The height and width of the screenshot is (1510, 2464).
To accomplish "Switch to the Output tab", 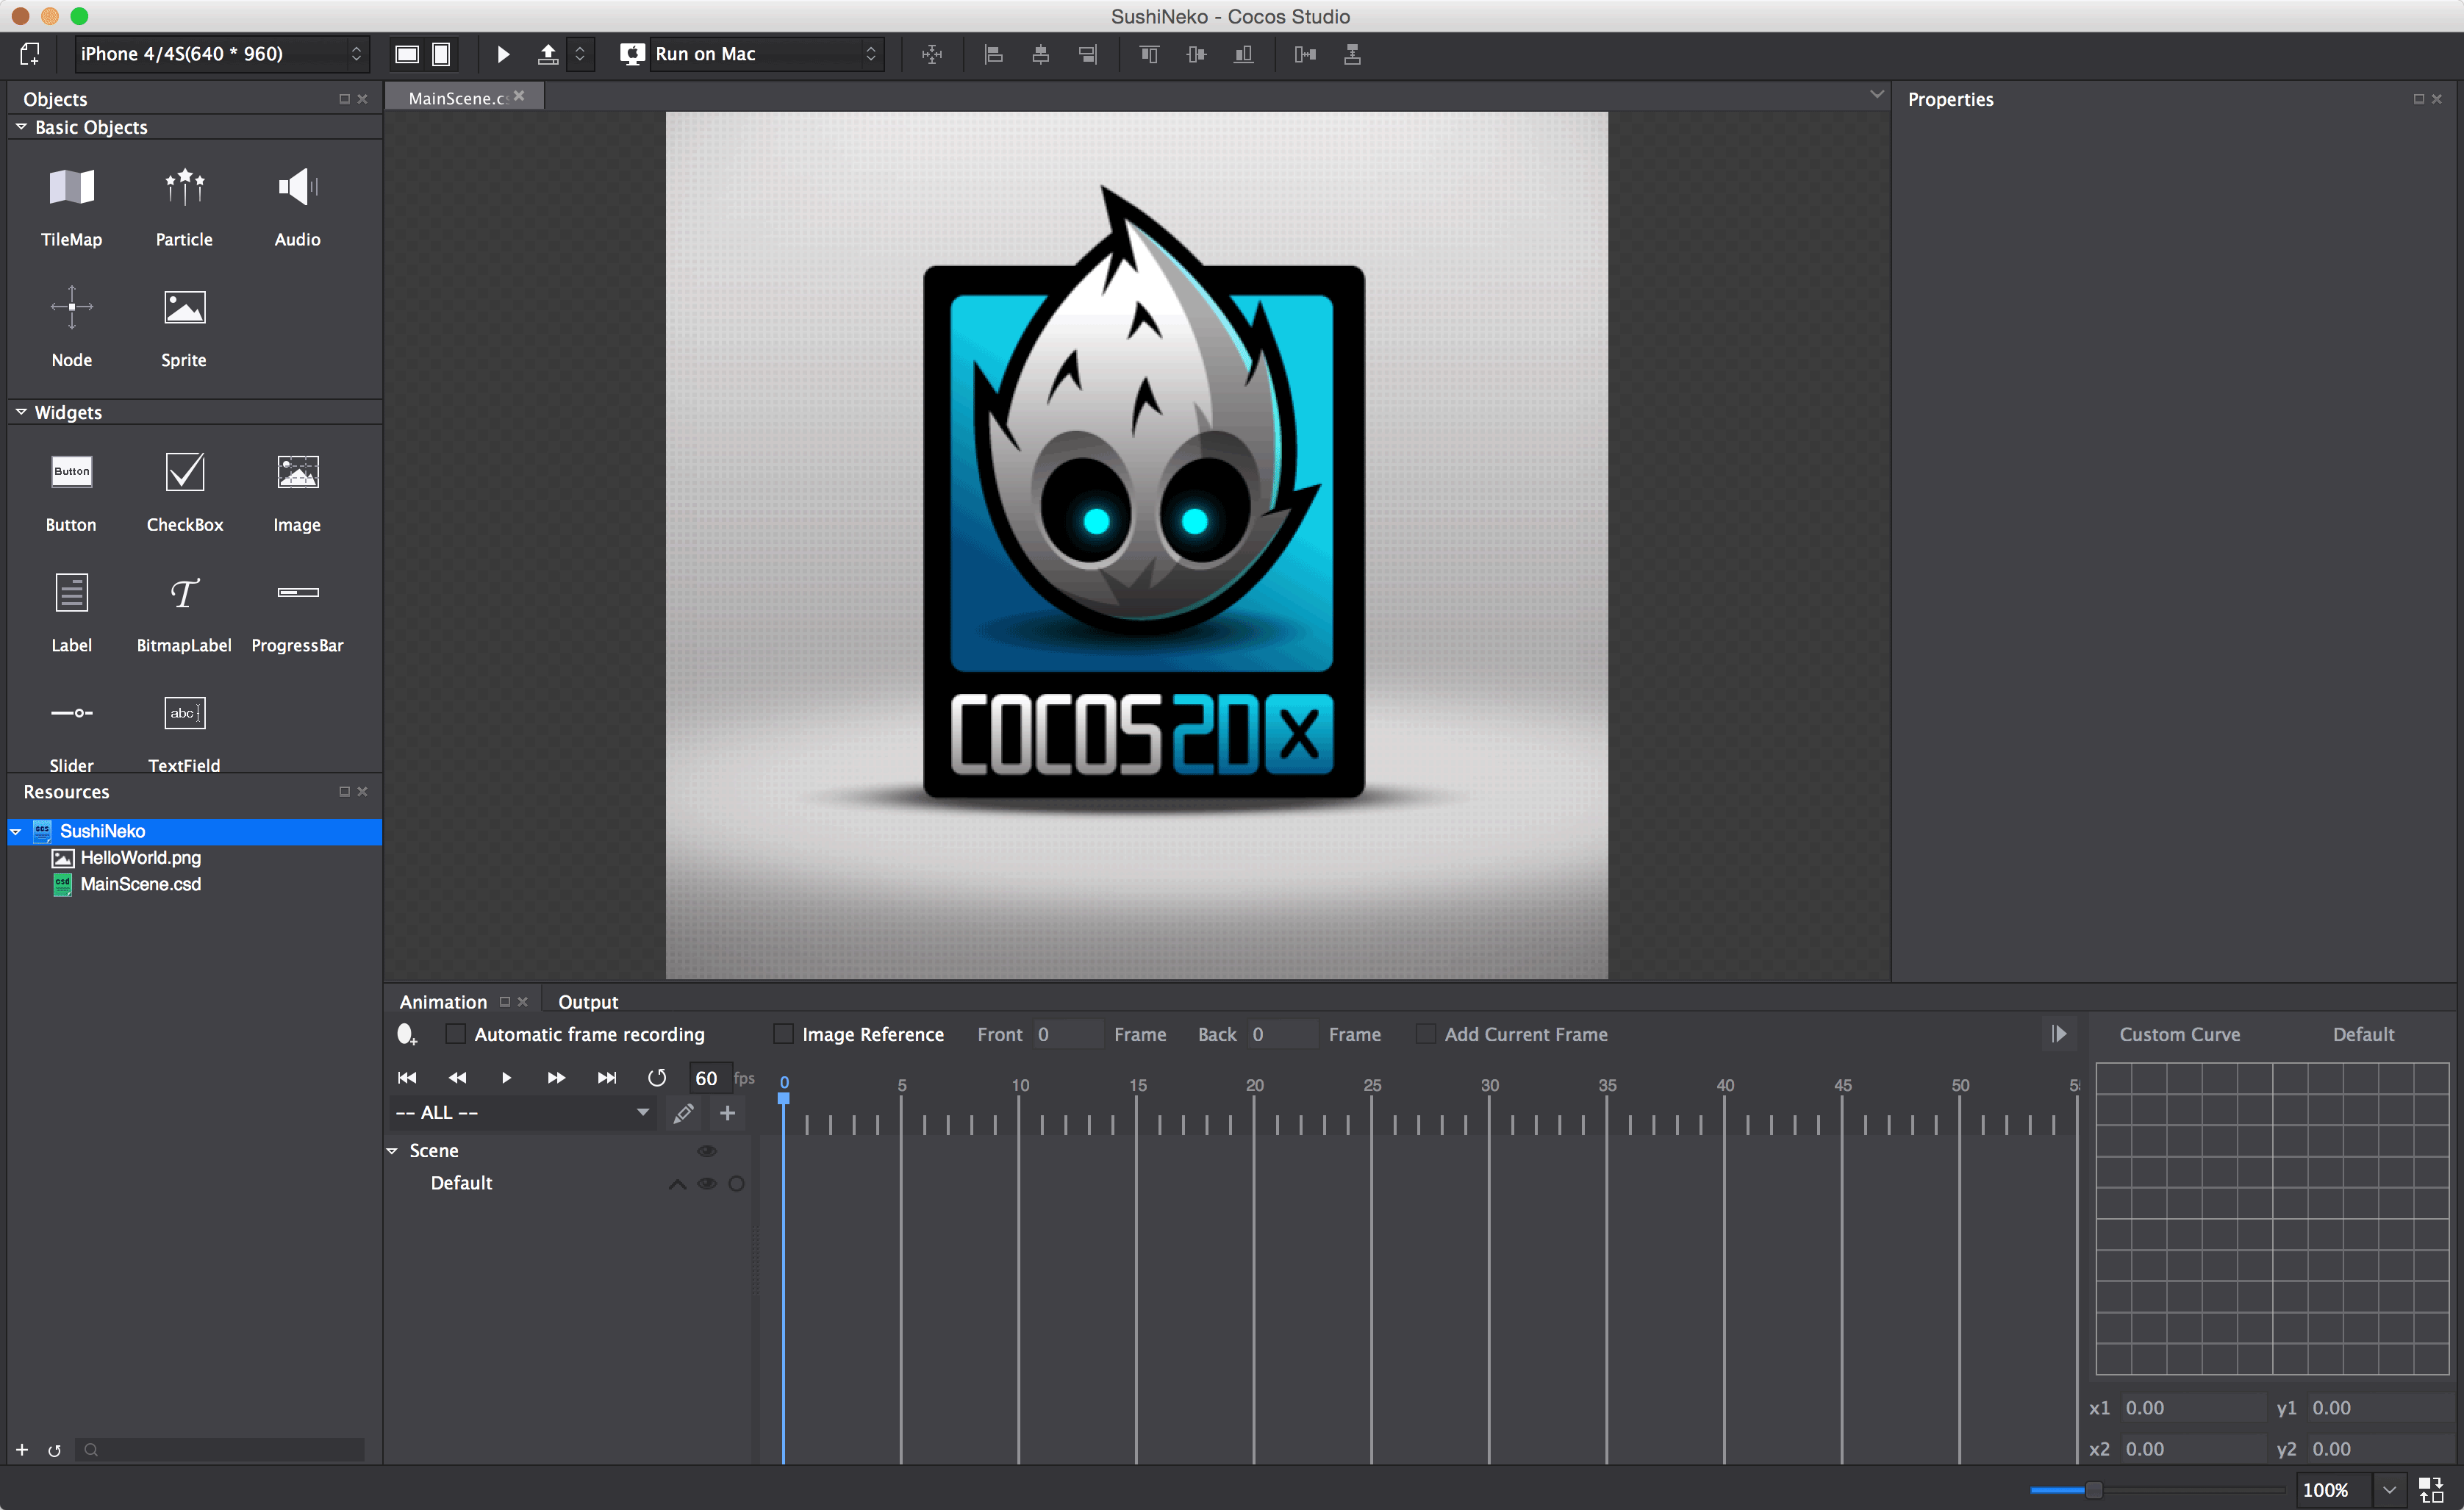I will pos(587,1002).
